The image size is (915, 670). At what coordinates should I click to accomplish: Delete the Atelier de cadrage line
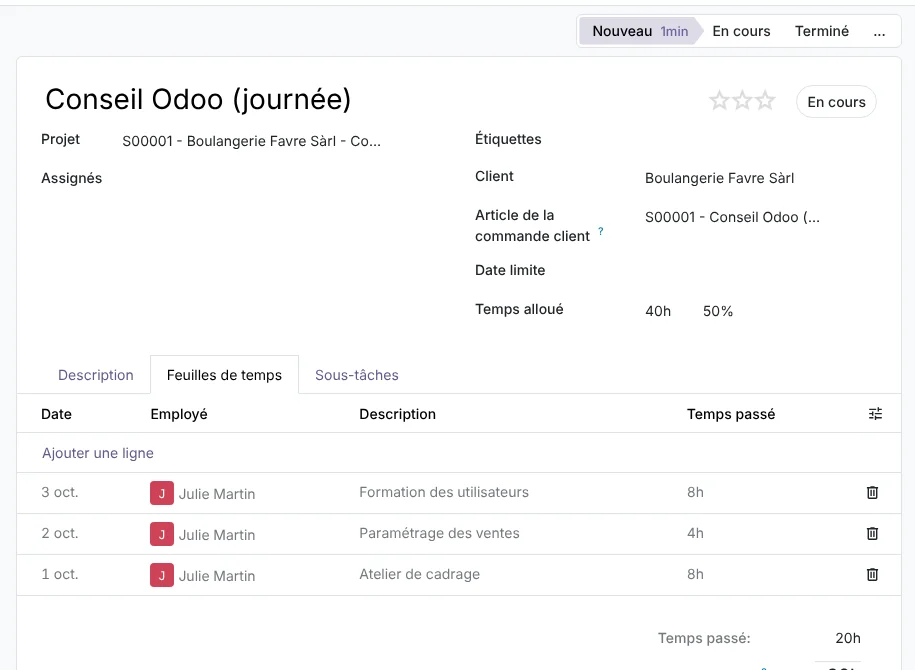[x=872, y=574]
